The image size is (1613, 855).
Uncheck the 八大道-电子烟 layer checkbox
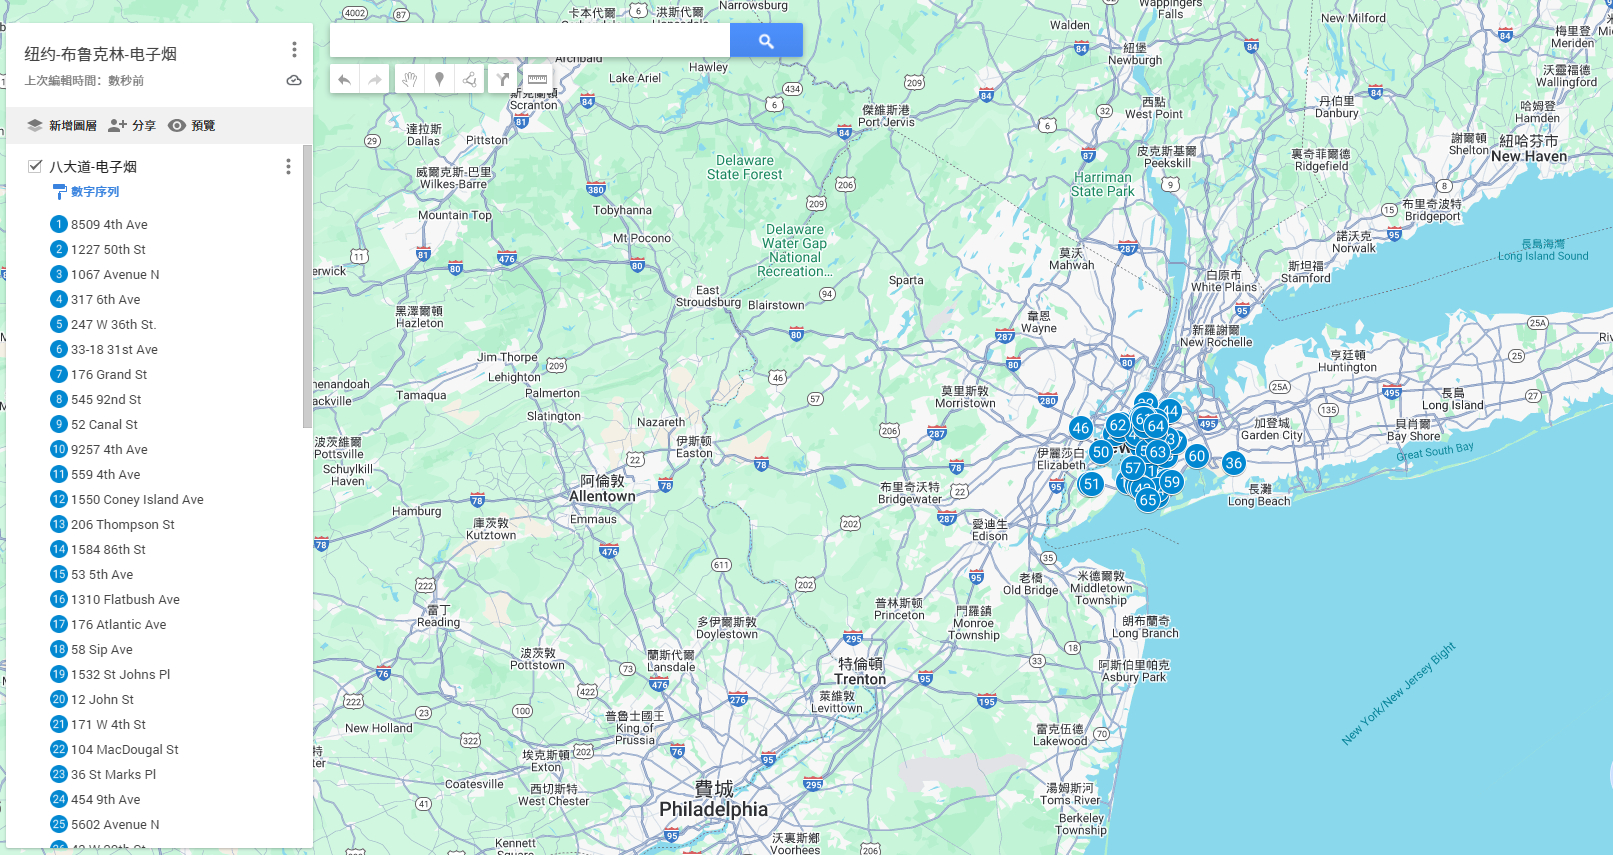[x=35, y=166]
